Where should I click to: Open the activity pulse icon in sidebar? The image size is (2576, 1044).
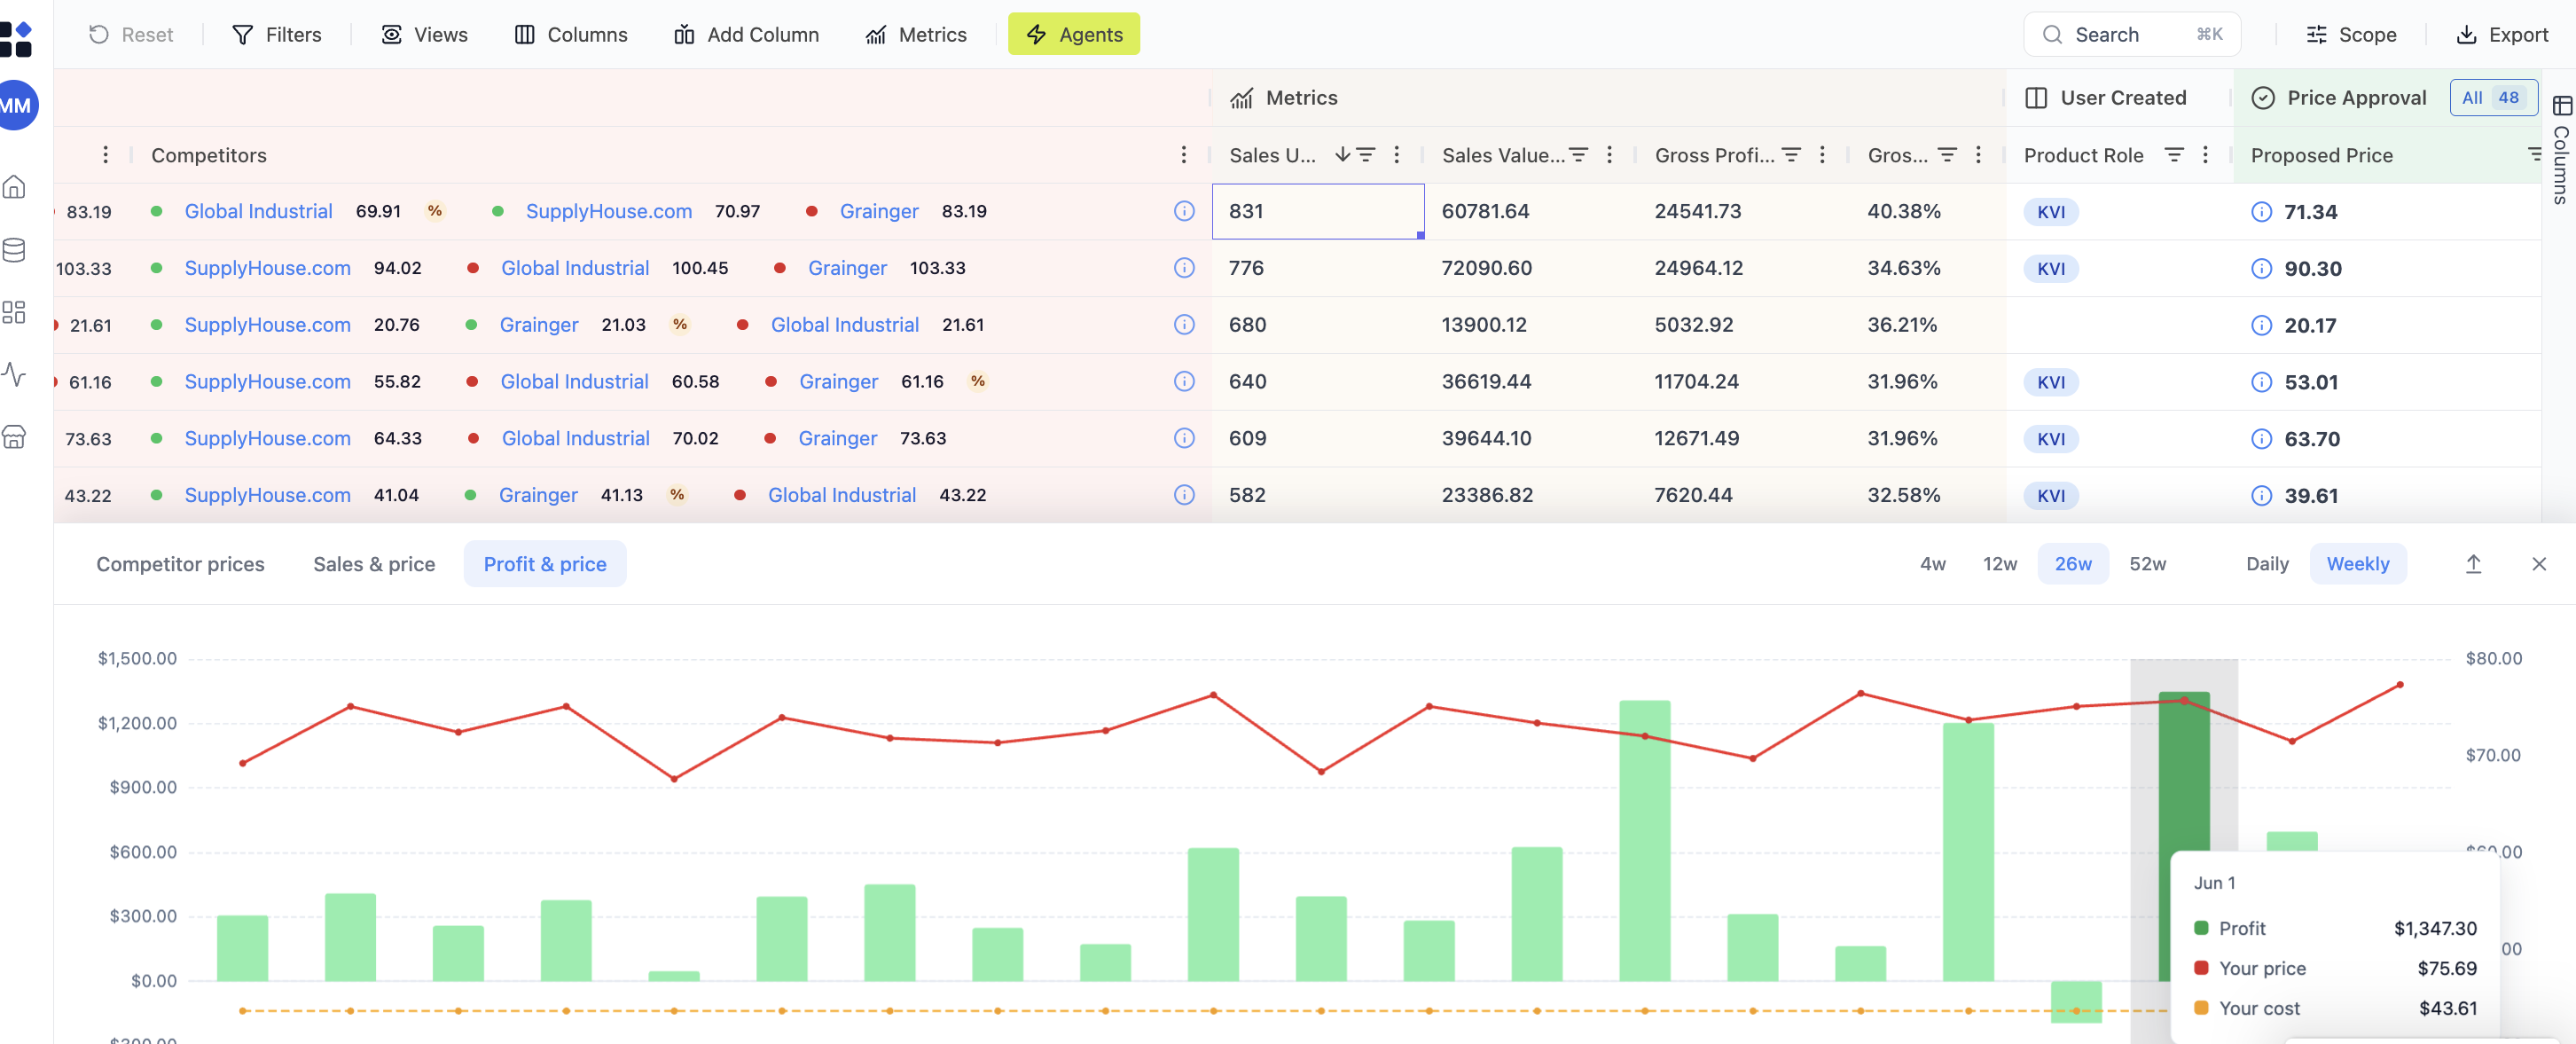pyautogui.click(x=14, y=374)
